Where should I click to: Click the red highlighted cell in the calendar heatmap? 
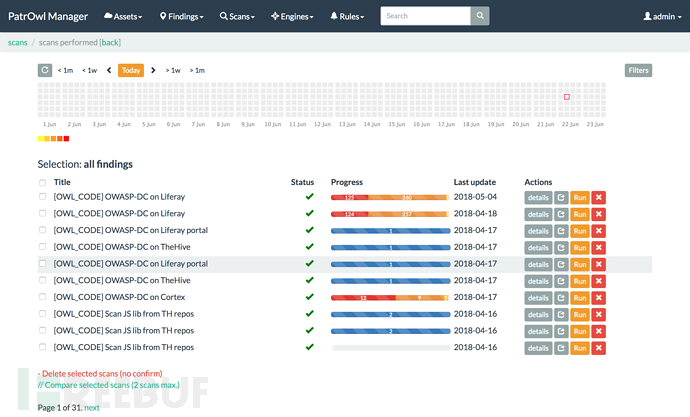click(x=567, y=96)
